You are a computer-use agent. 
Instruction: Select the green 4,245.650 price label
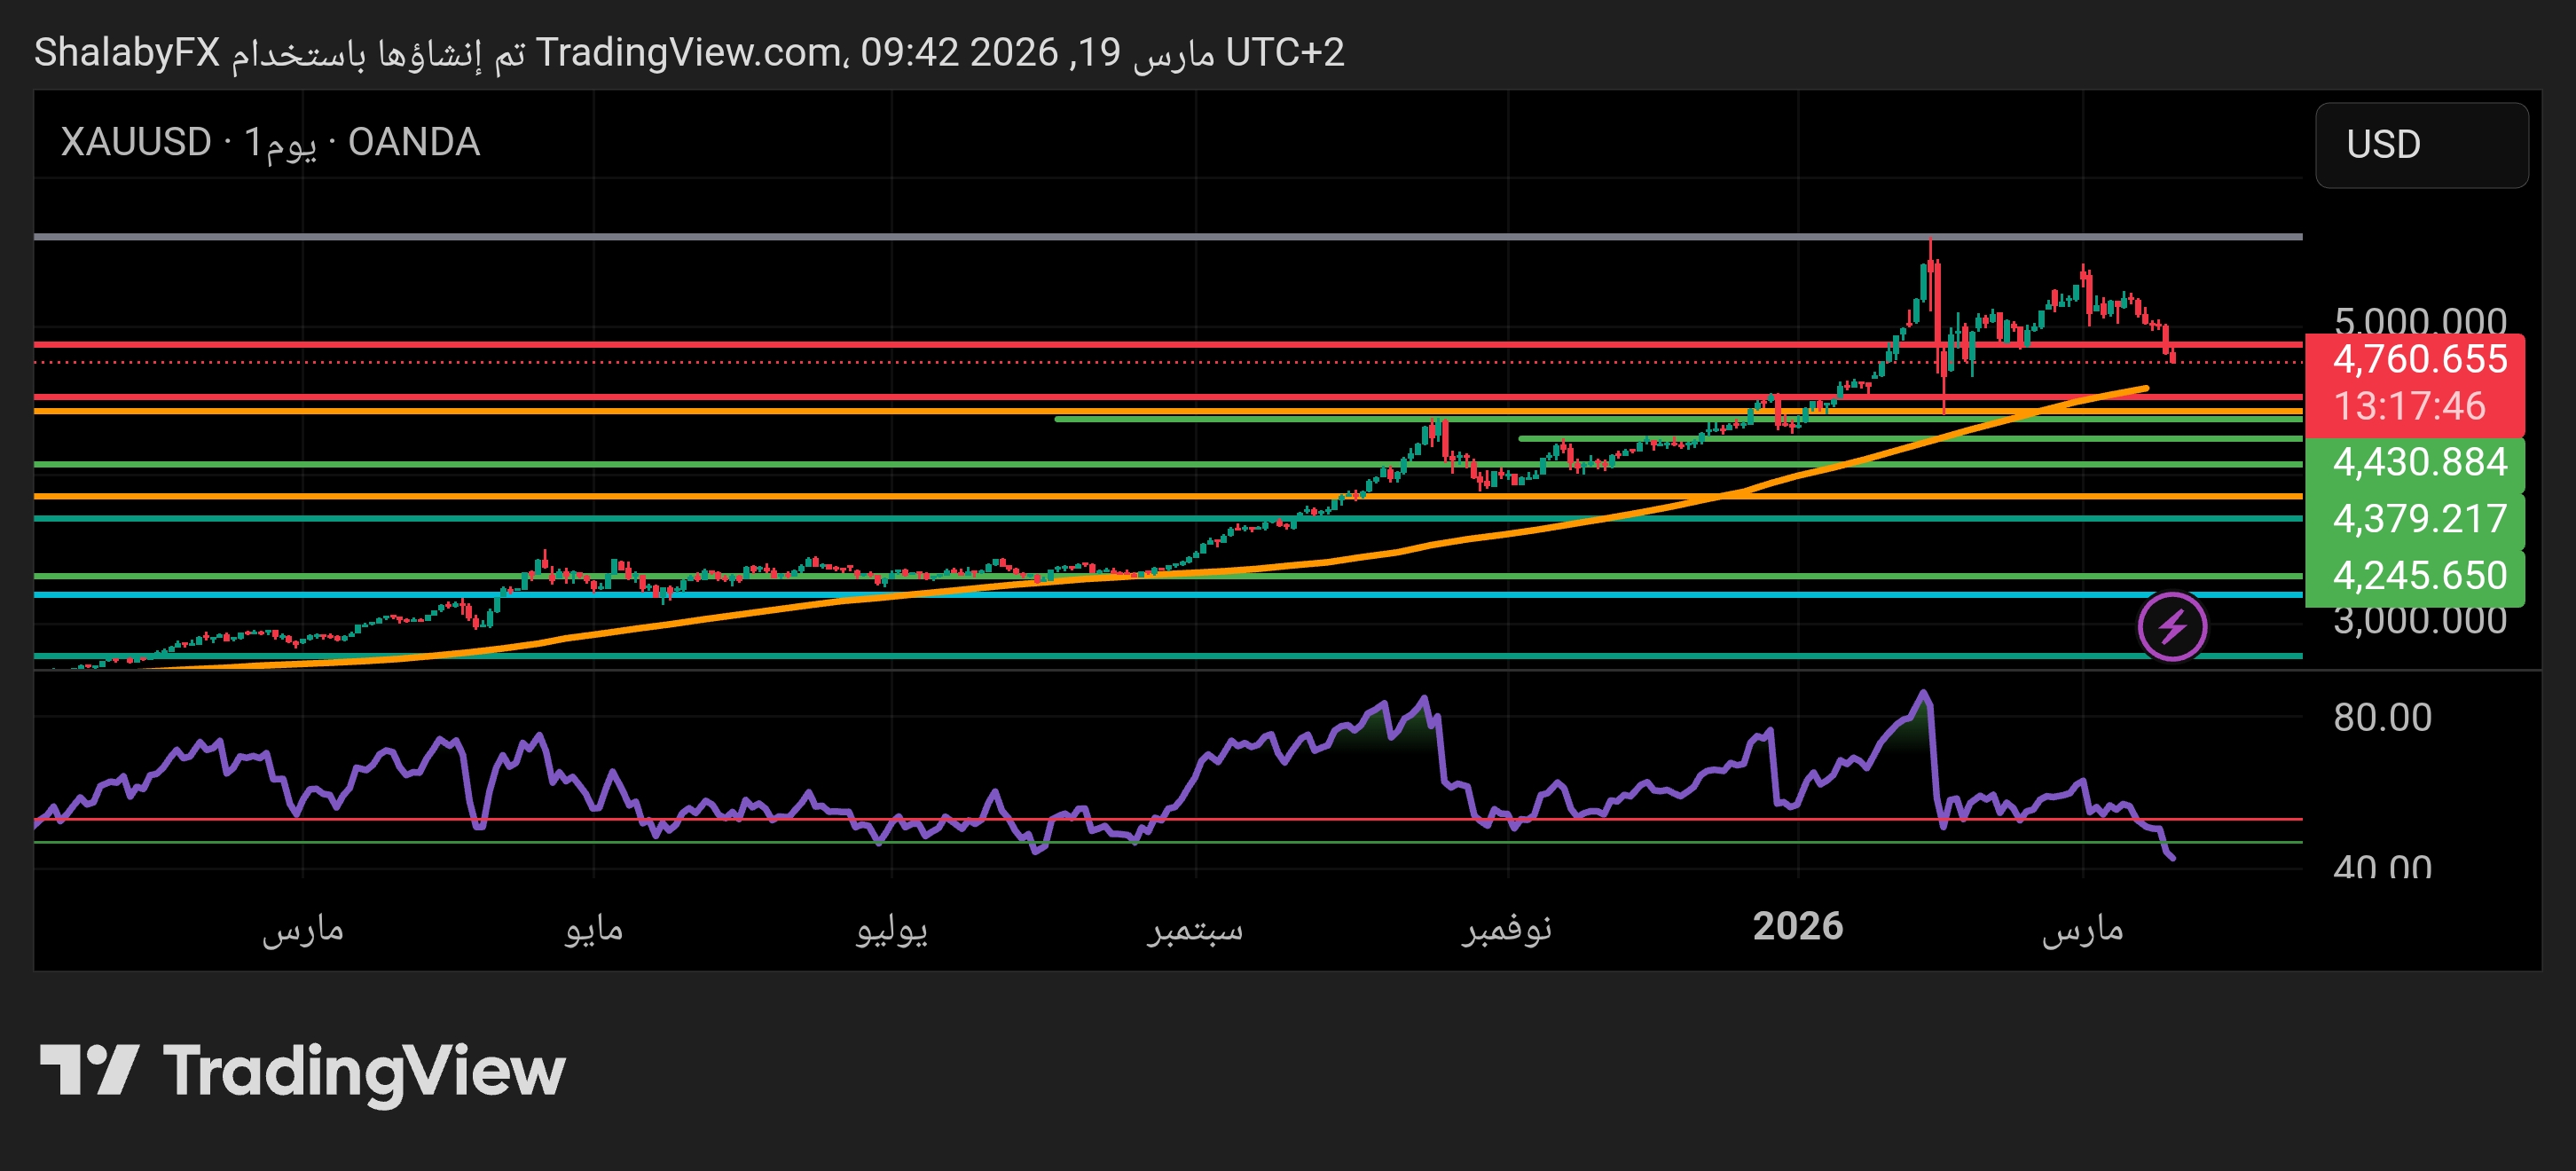click(x=2418, y=576)
